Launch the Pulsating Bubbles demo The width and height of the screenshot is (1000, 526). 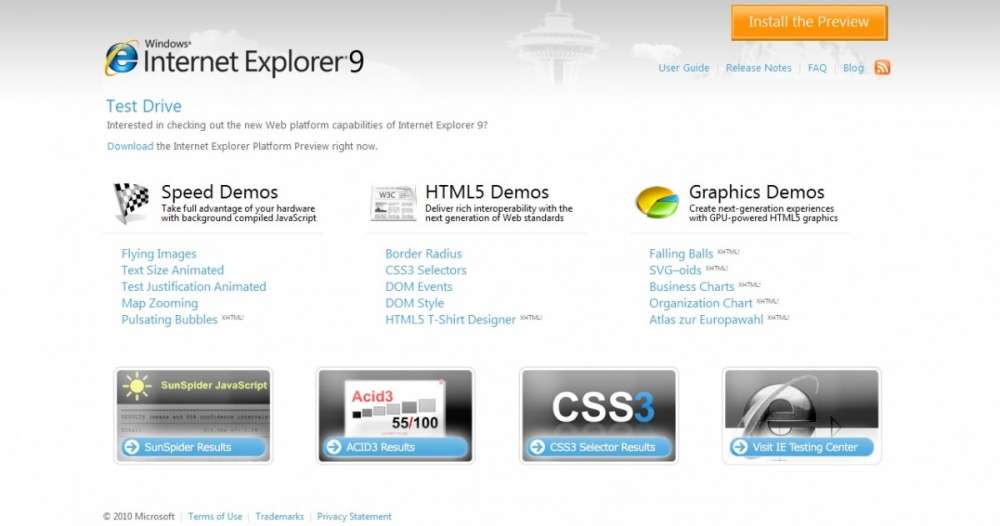pos(169,320)
